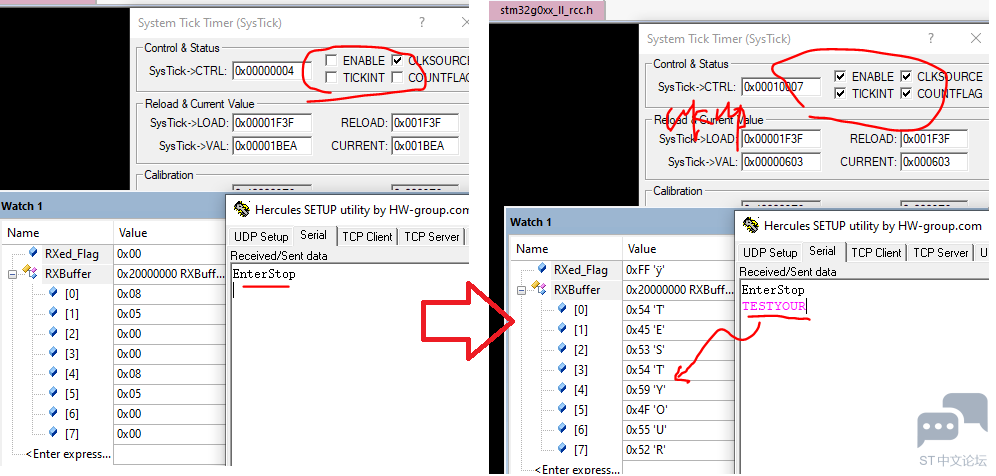Image resolution: width=996 pixels, height=476 pixels.
Task: Open TCP Client tab in left Hercules
Action: coord(367,236)
